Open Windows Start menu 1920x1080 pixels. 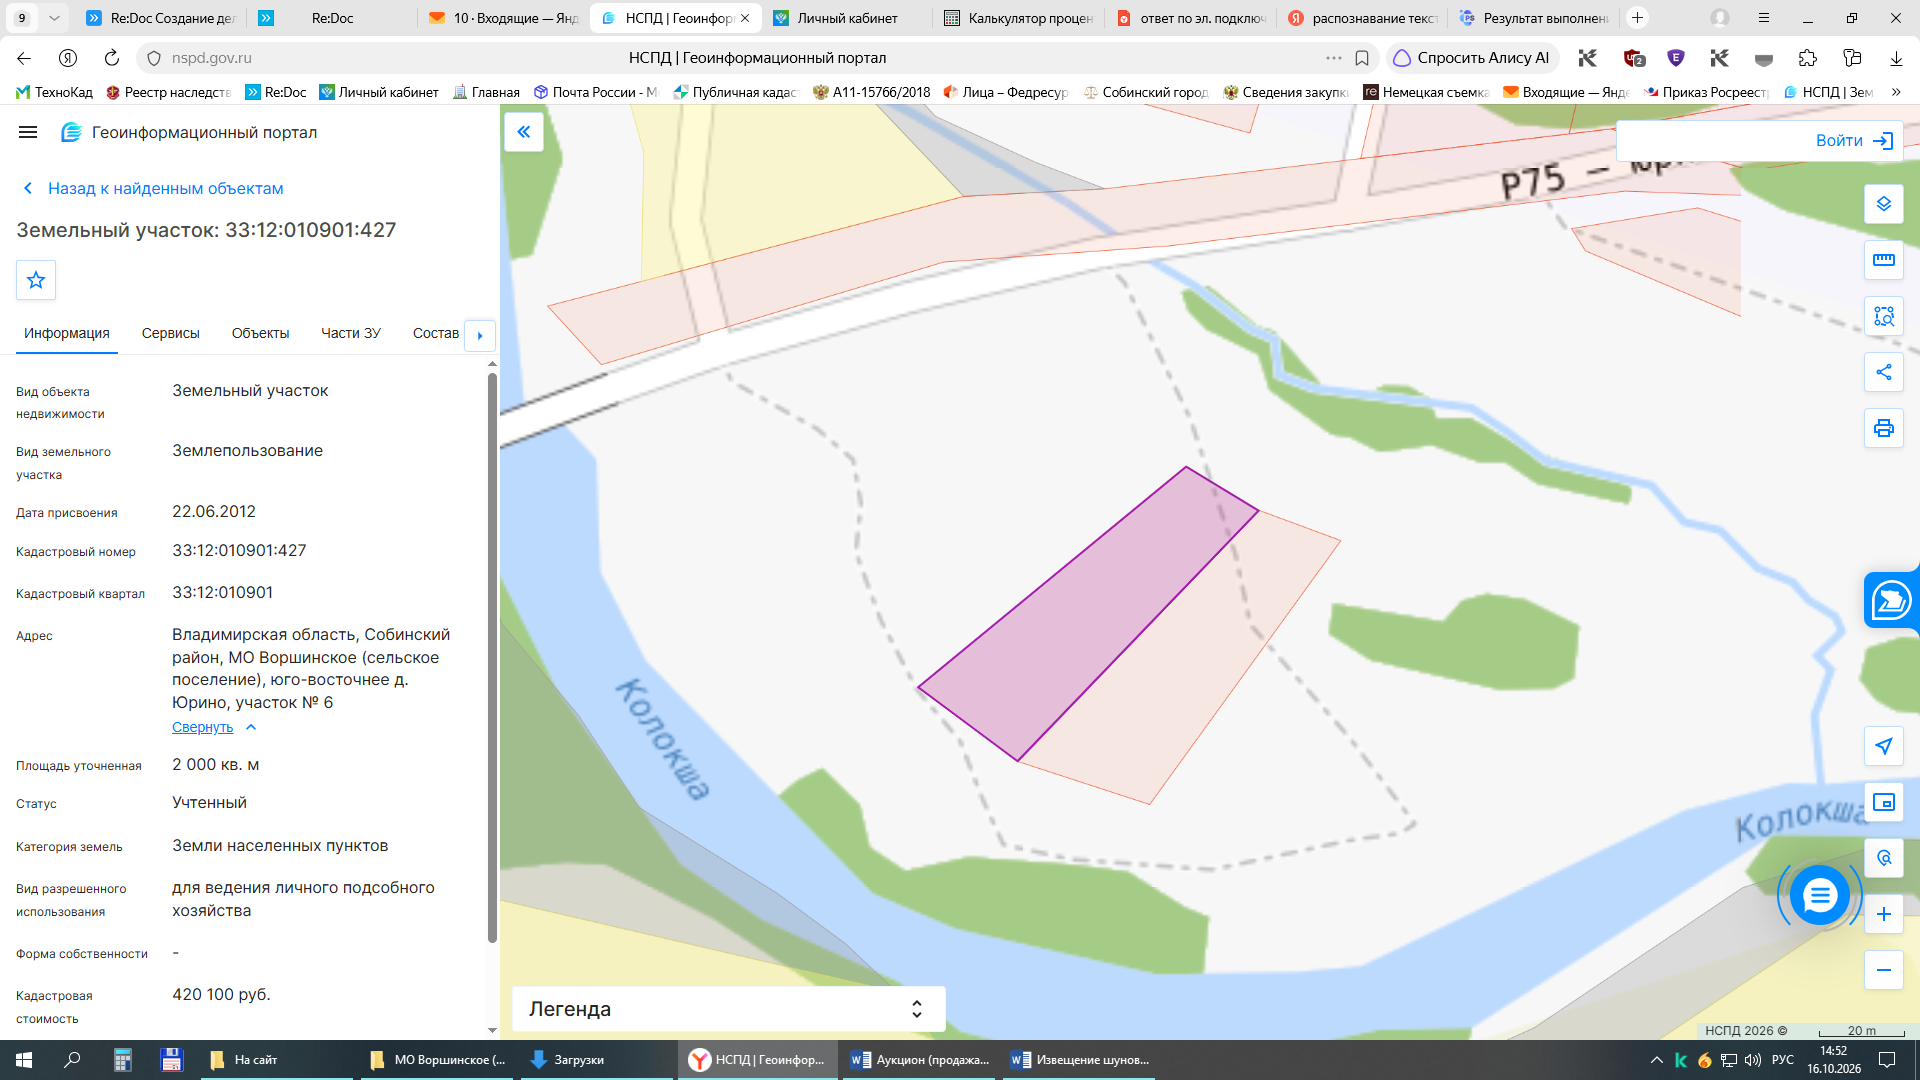pyautogui.click(x=24, y=1060)
